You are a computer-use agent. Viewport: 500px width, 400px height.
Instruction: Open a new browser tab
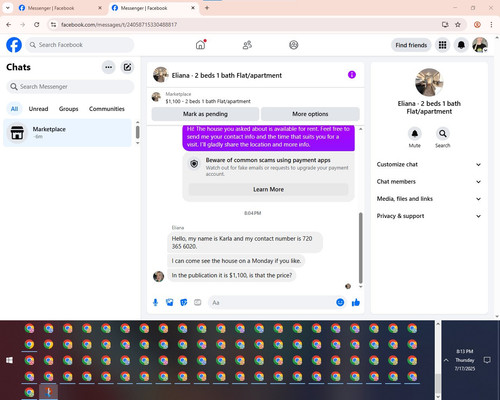[x=207, y=8]
